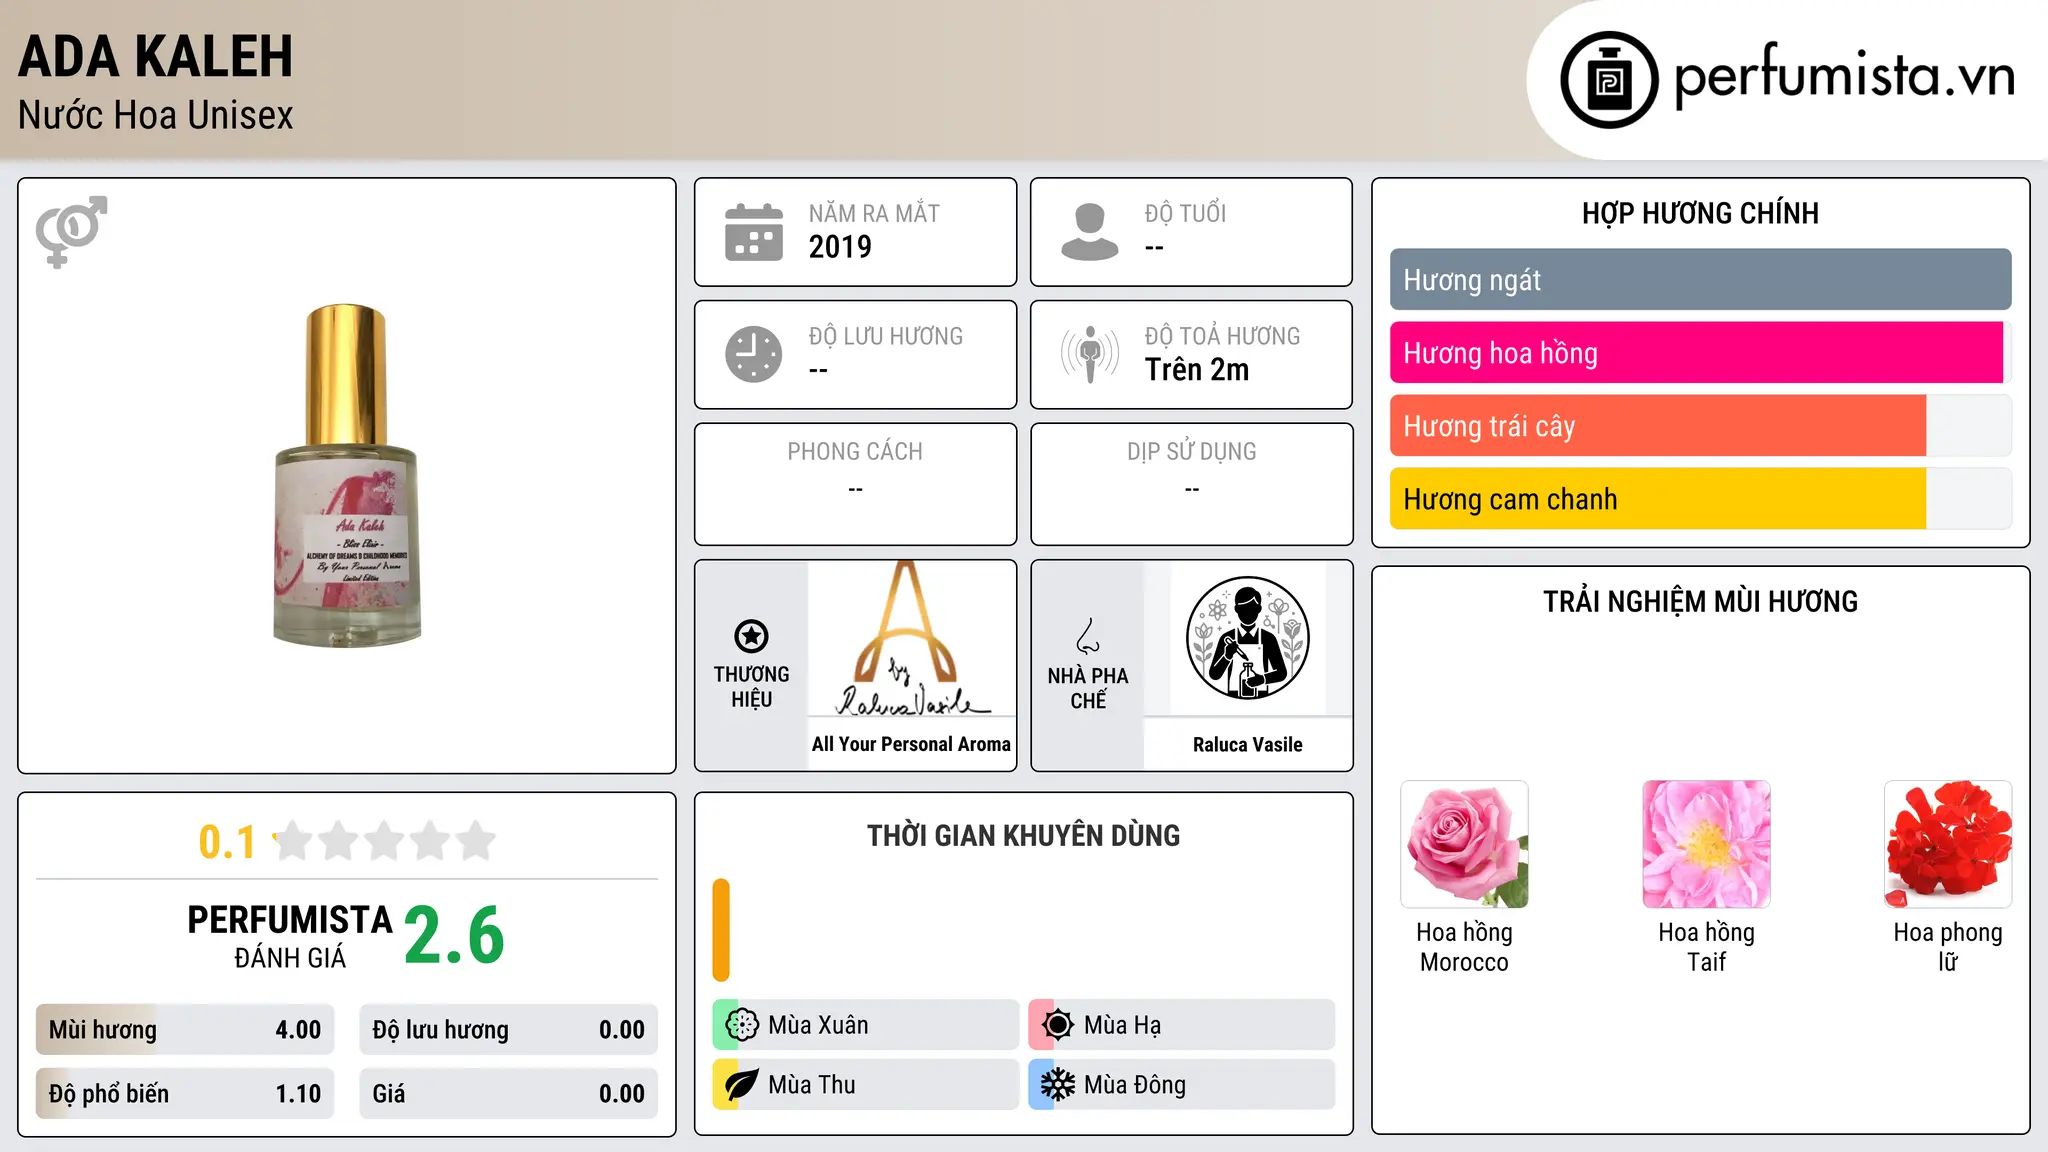Viewport: 2048px width, 1152px height.
Task: Click the five-star rating row
Action: pos(384,841)
